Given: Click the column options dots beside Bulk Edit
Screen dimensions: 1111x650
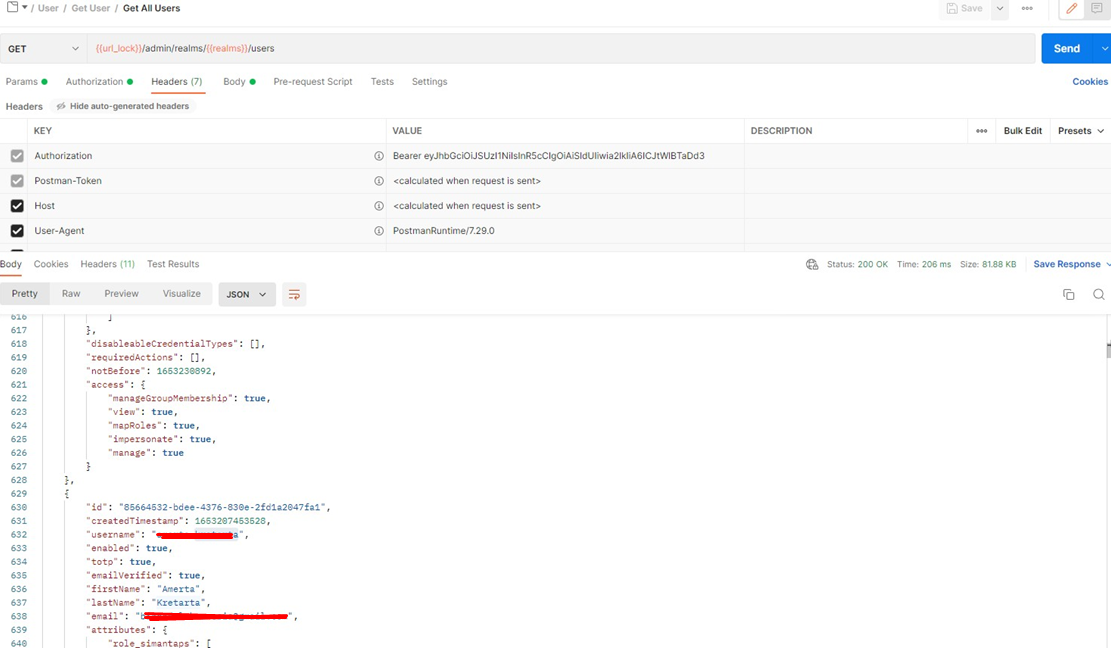Looking at the screenshot, I should (981, 131).
